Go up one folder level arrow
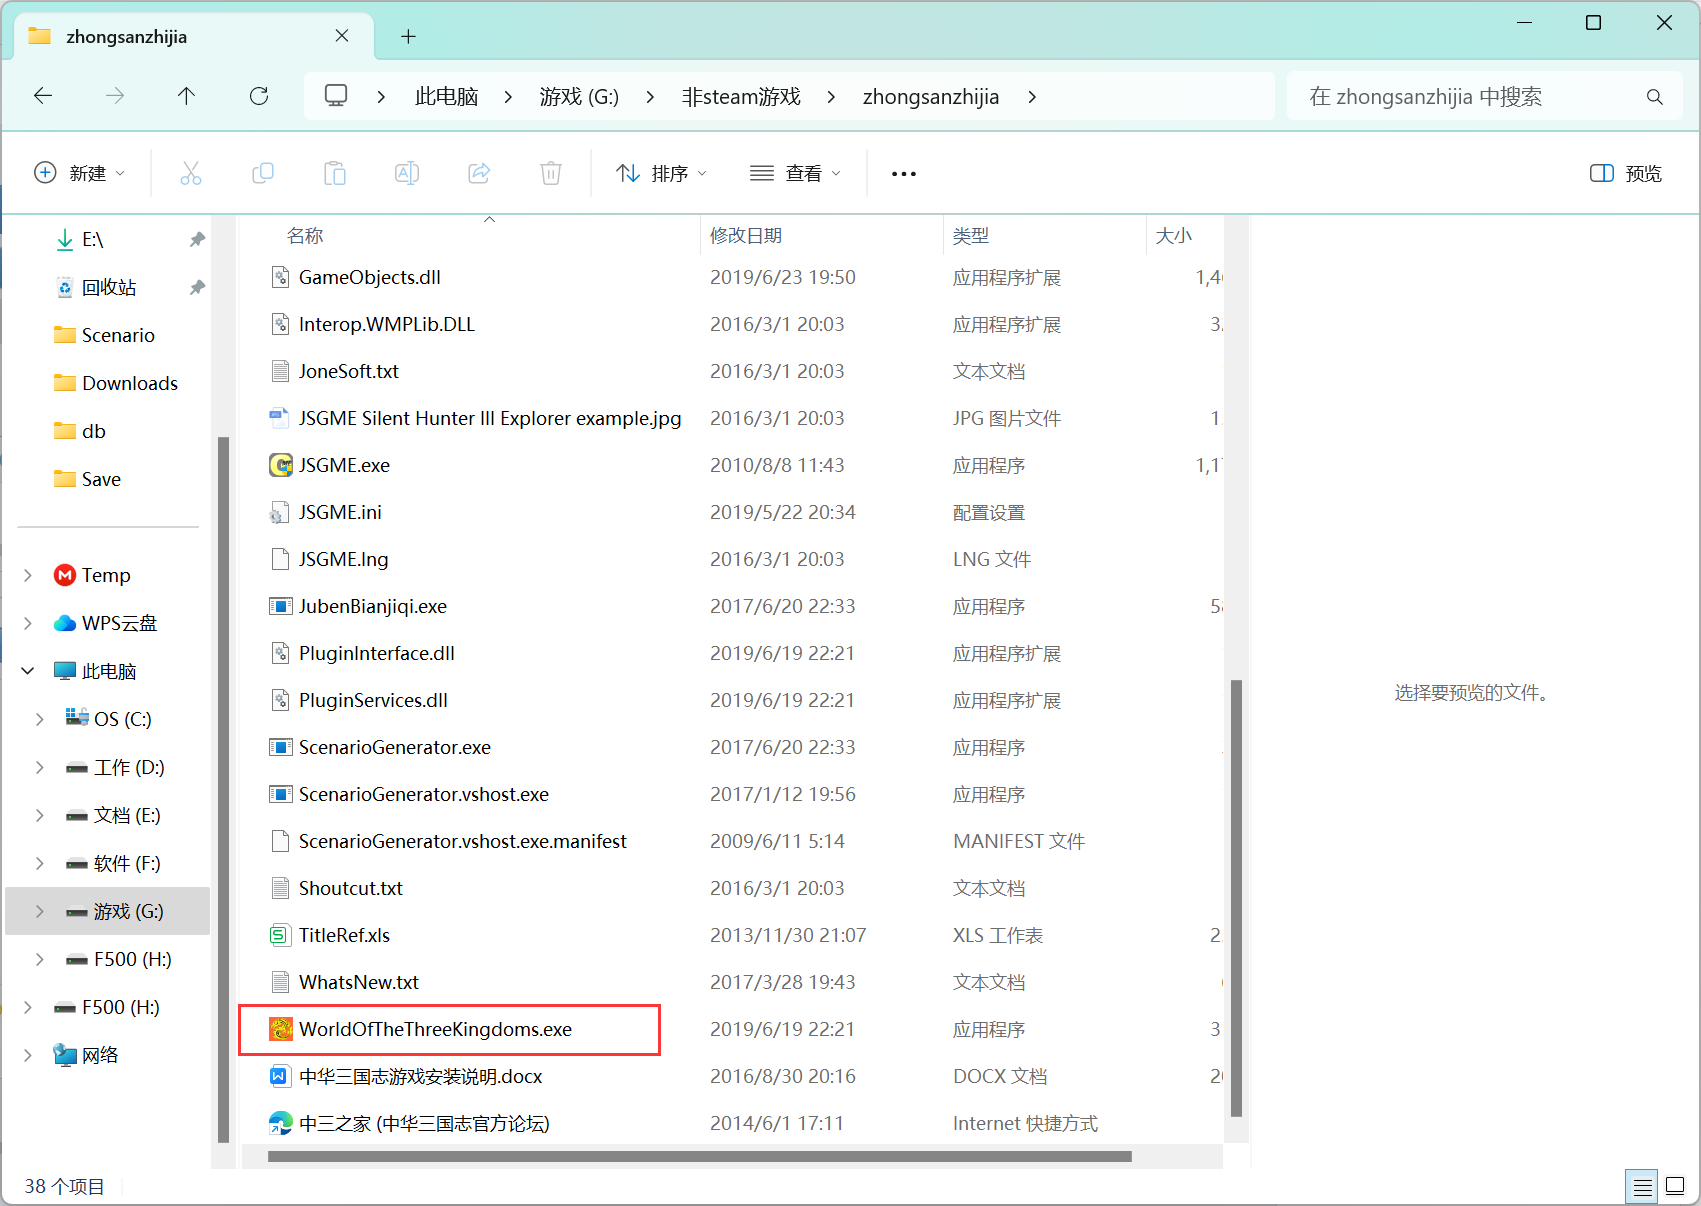1701x1206 pixels. click(186, 96)
